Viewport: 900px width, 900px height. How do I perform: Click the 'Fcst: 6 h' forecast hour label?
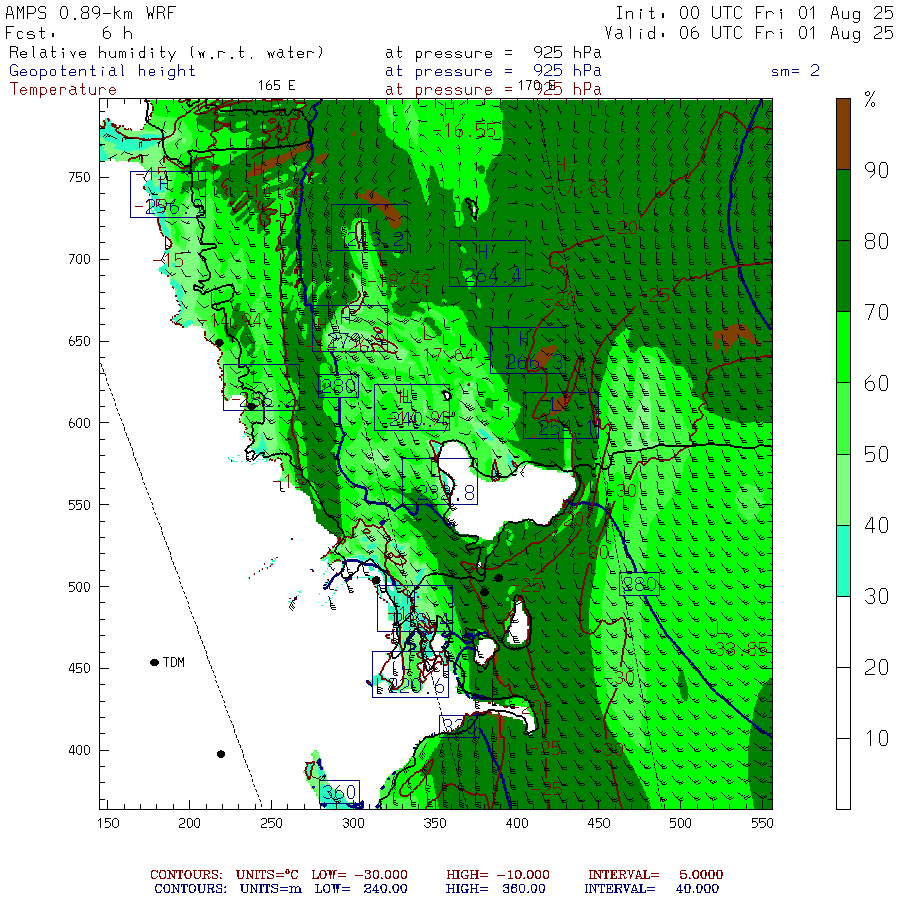[69, 33]
